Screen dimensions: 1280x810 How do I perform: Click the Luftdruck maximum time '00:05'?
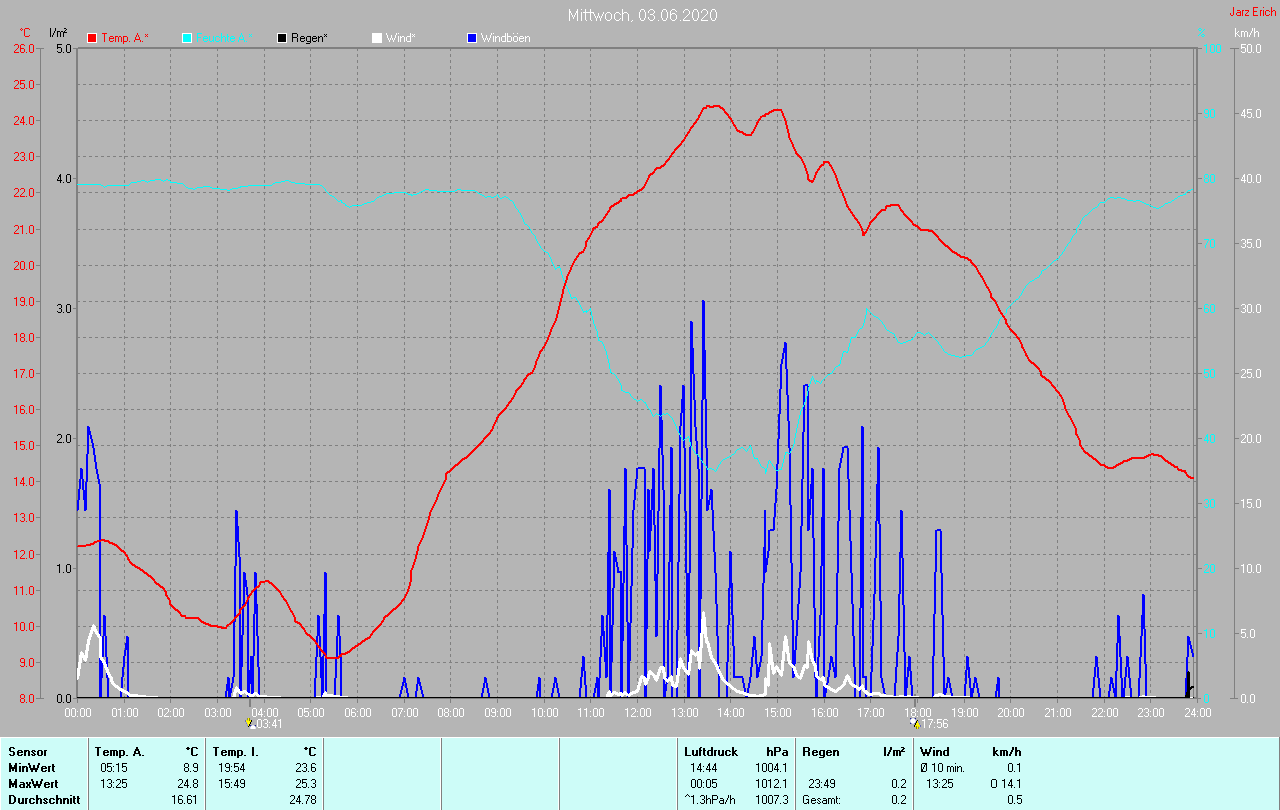(704, 783)
